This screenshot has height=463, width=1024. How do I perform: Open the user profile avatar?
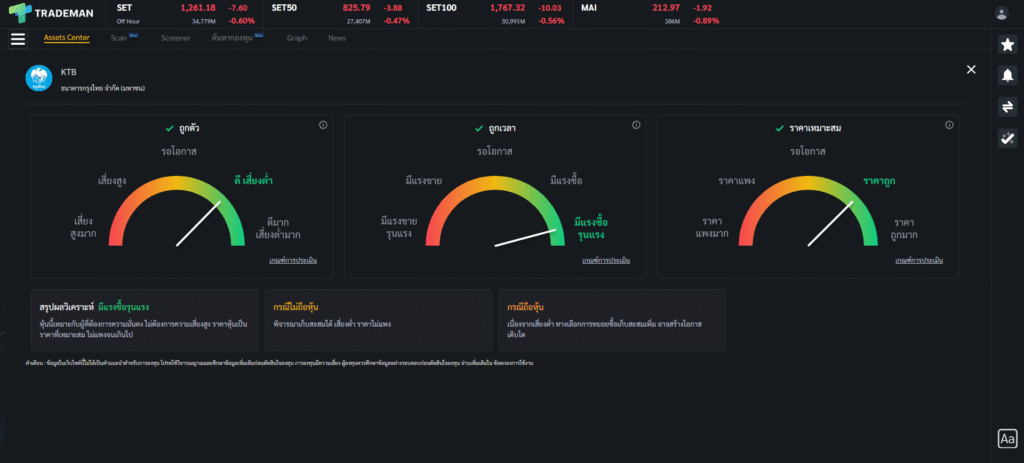(x=1002, y=13)
